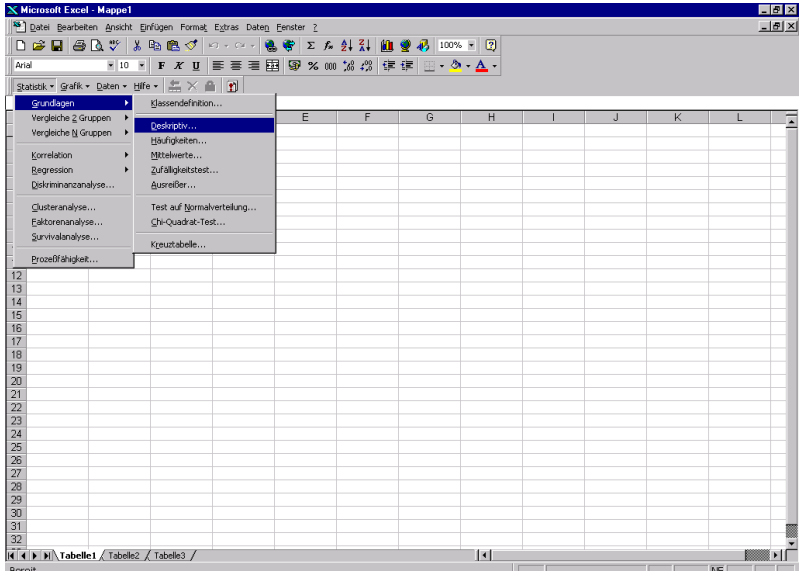
Task: Toggle bold formatting with the F button
Action: tap(161, 66)
